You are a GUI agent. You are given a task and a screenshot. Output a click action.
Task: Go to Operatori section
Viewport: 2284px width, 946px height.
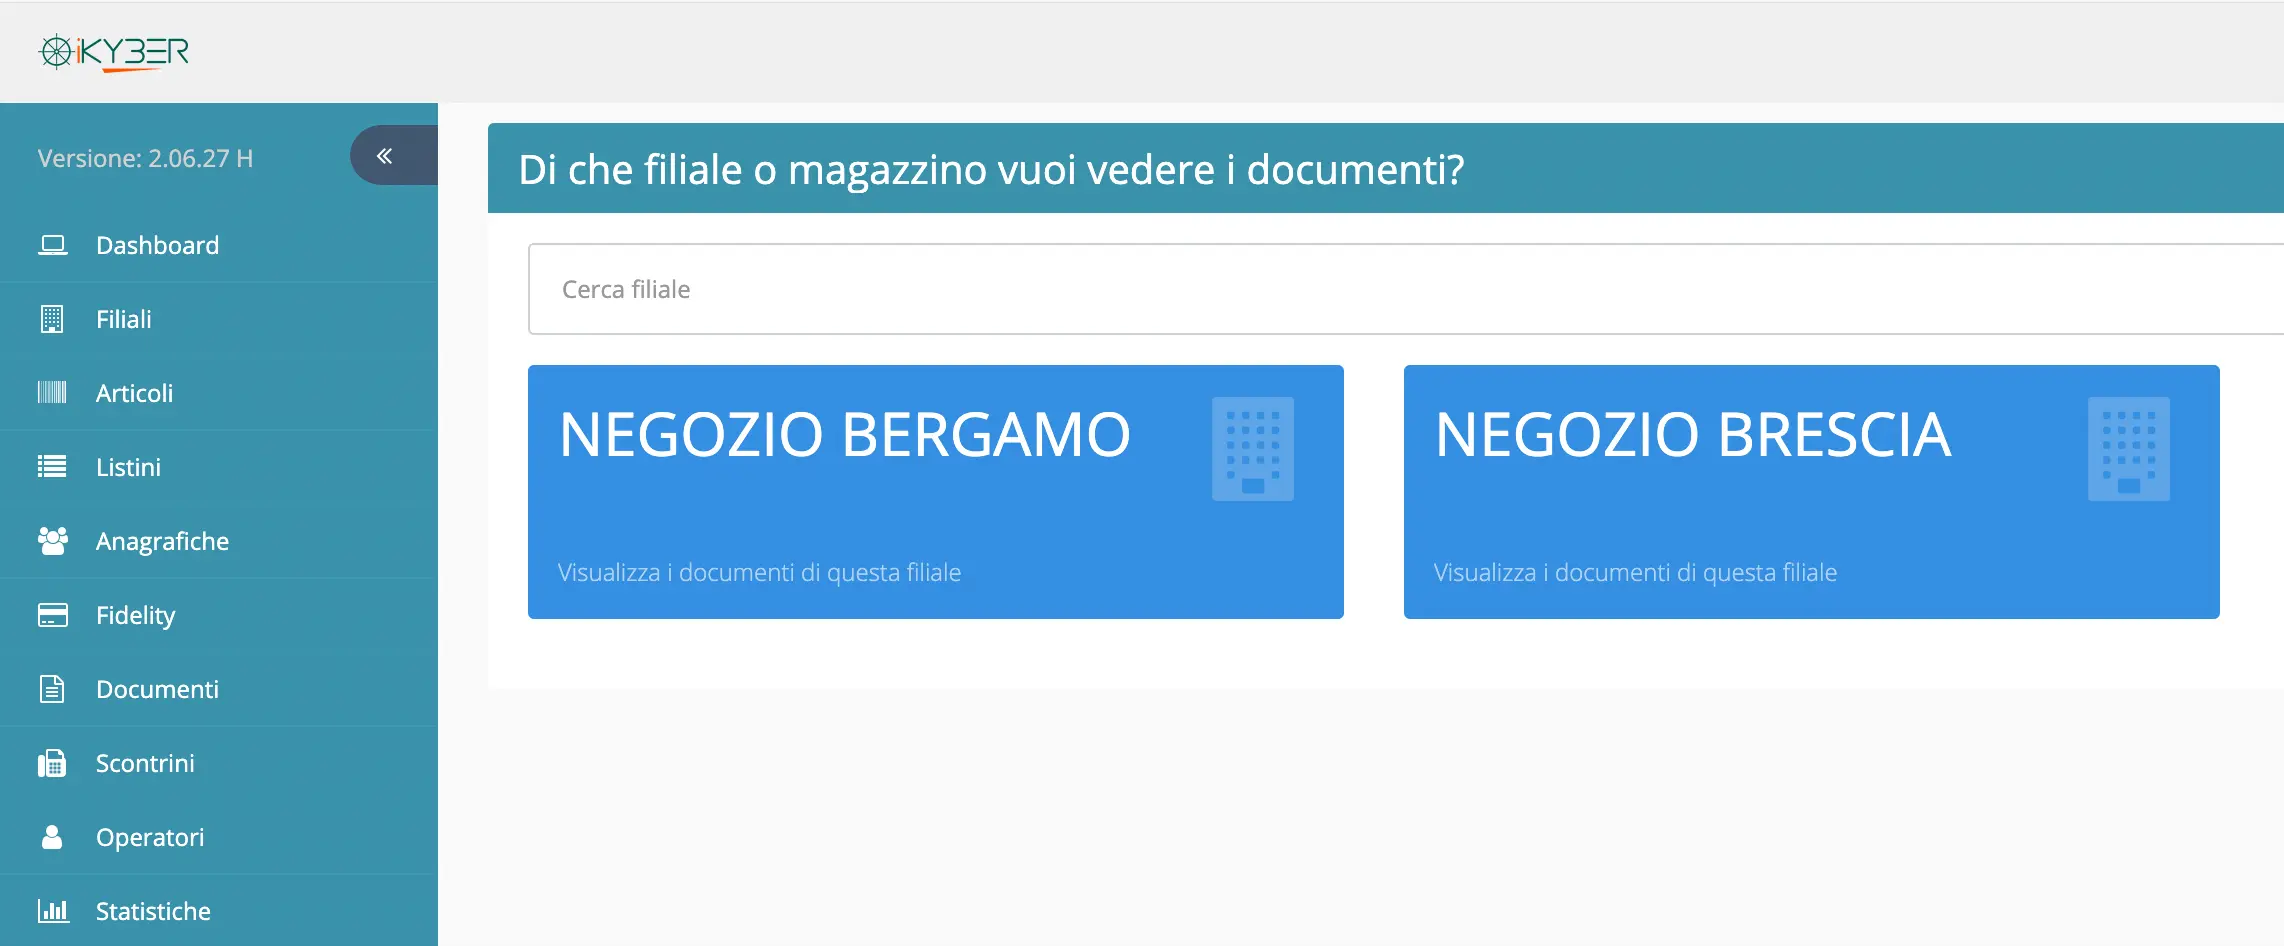click(219, 837)
